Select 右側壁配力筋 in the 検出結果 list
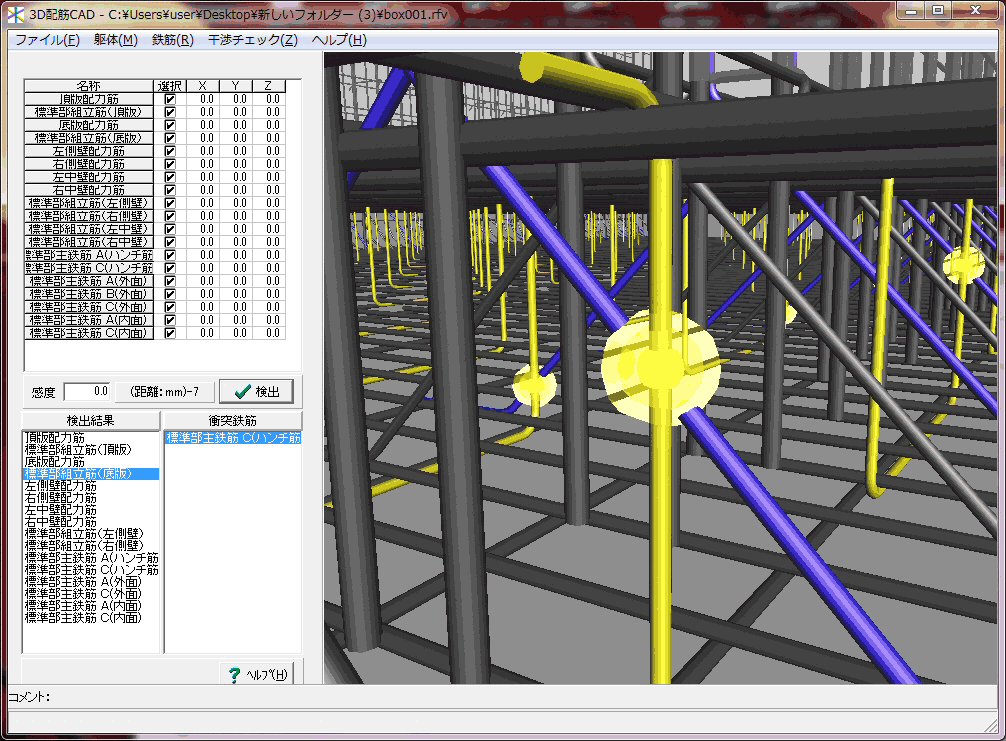The width and height of the screenshot is (1006, 741). (61, 498)
